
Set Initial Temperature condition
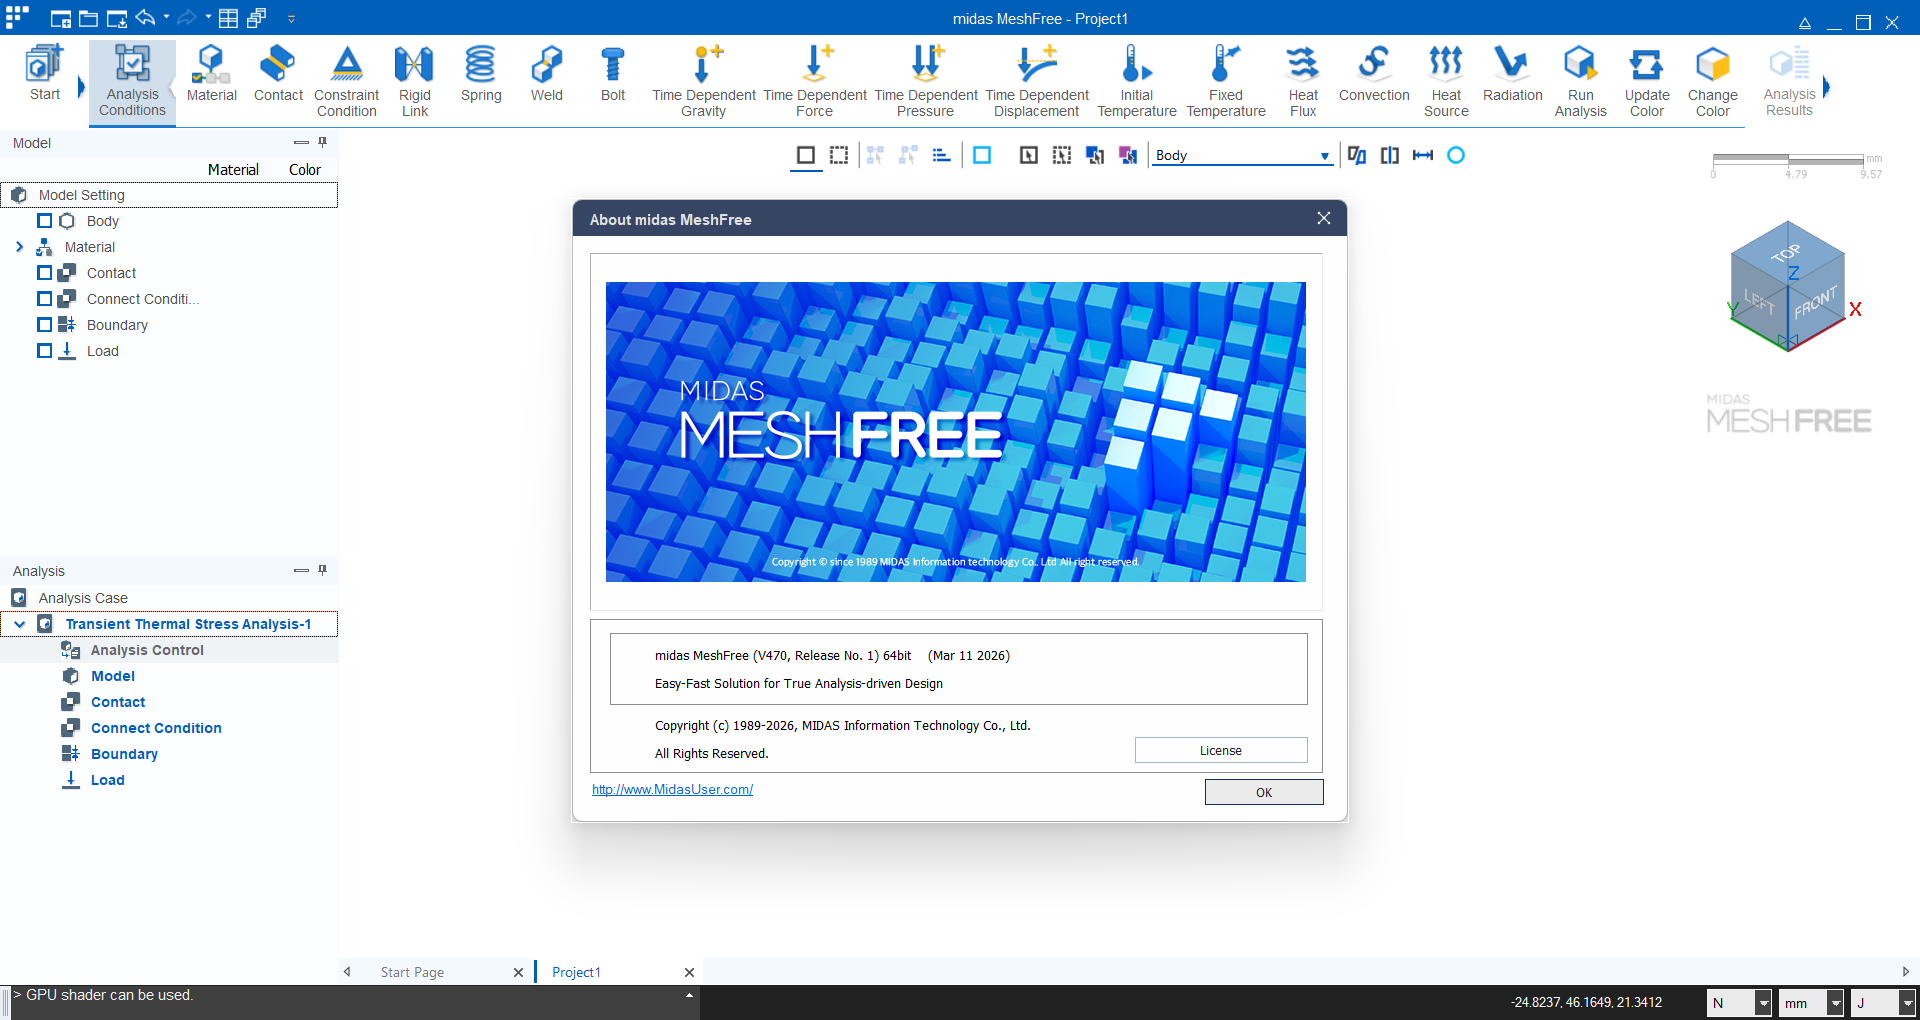pyautogui.click(x=1136, y=82)
